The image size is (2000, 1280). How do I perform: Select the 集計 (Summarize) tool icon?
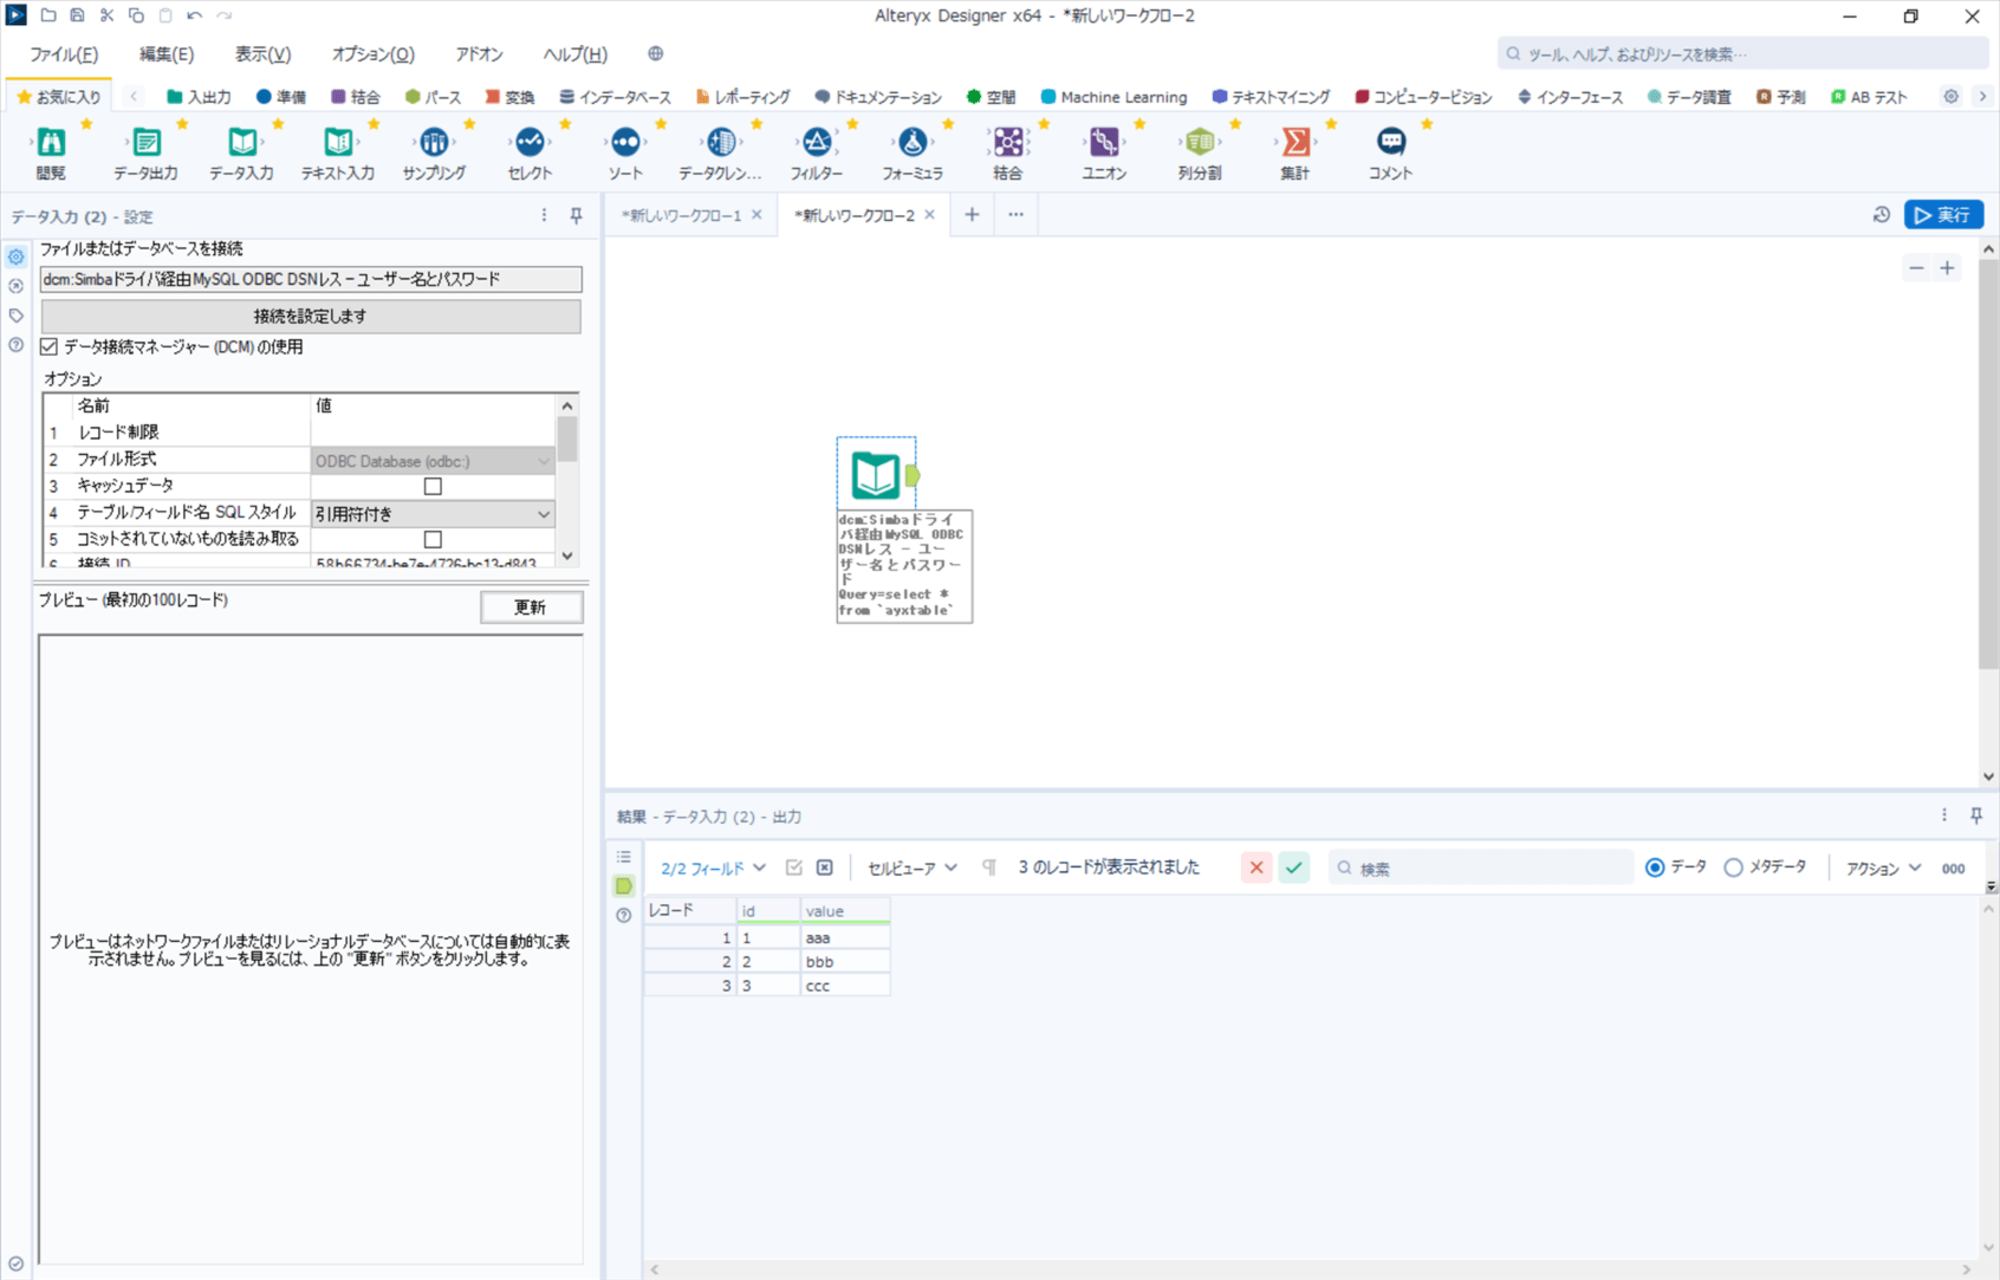point(1295,142)
